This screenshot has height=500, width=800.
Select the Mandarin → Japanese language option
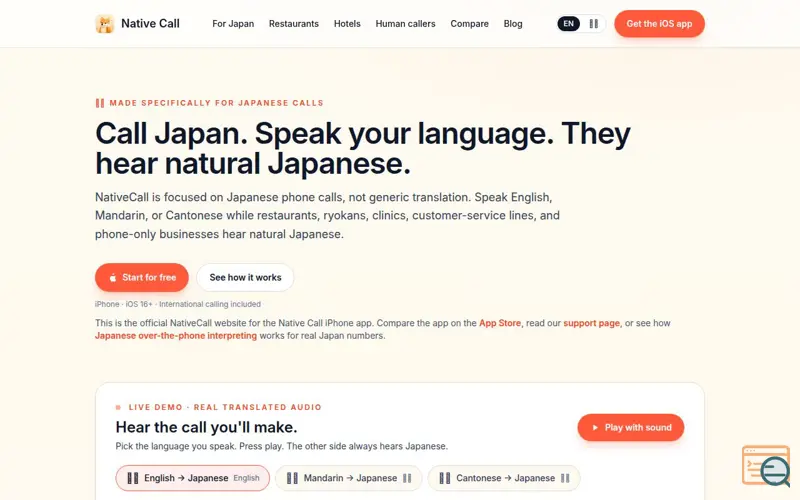pos(349,478)
